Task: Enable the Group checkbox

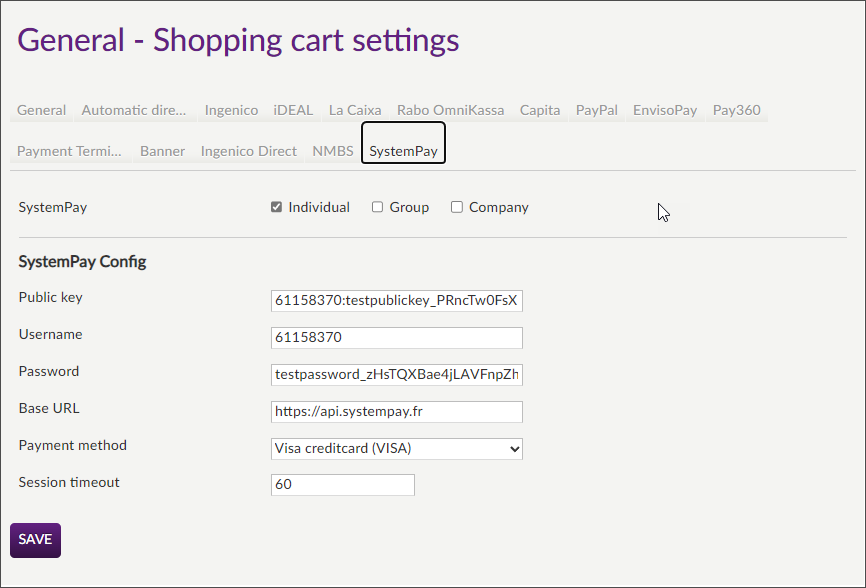Action: (x=377, y=207)
